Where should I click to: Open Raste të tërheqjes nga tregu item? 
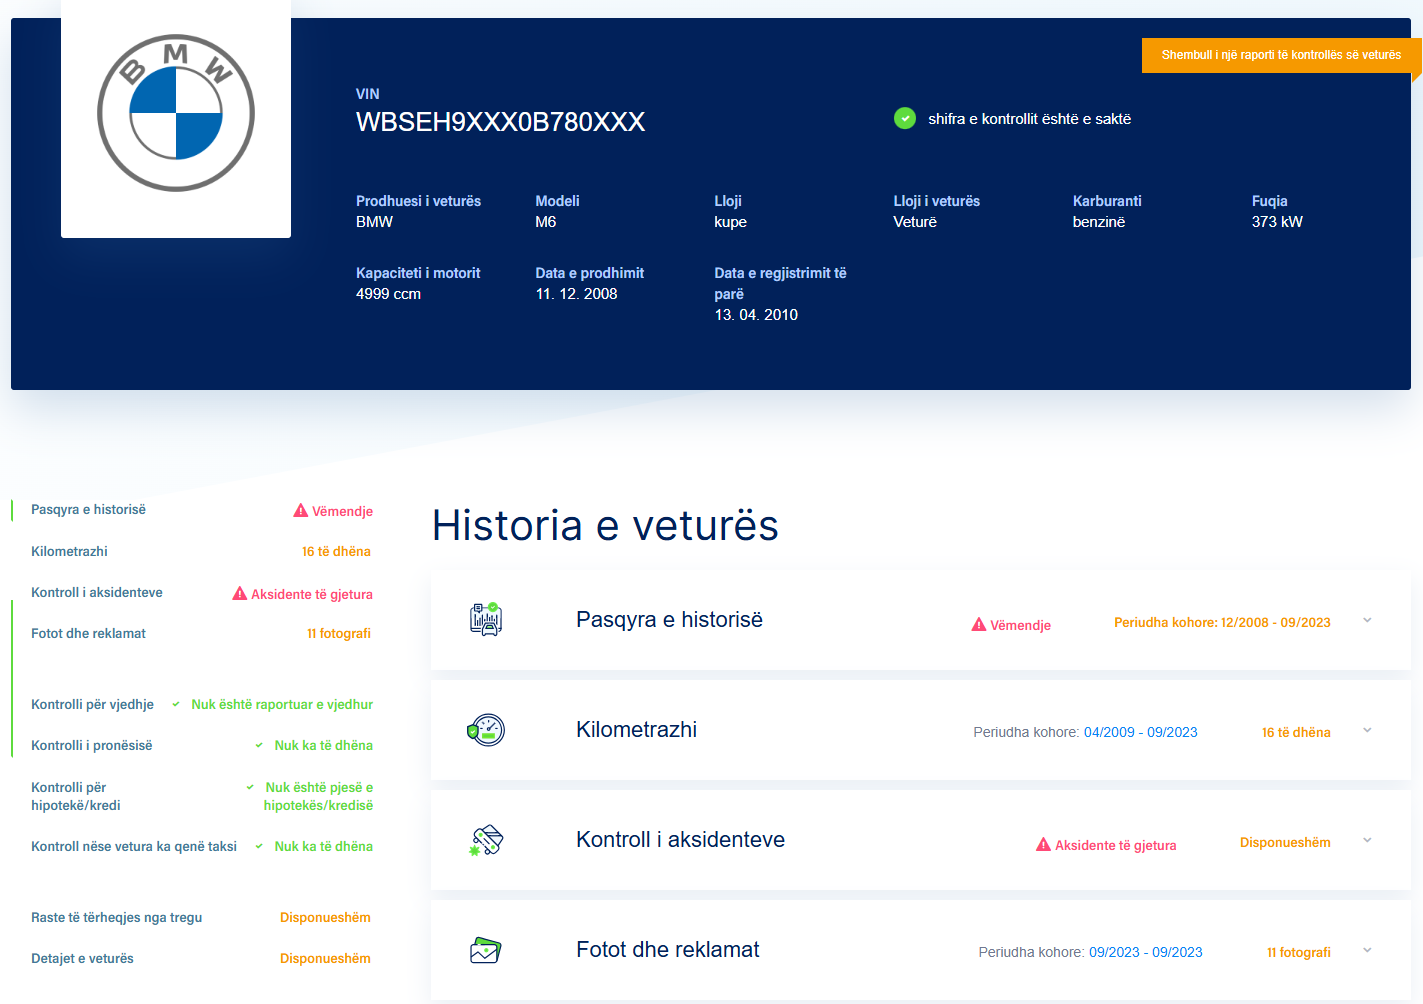(116, 918)
